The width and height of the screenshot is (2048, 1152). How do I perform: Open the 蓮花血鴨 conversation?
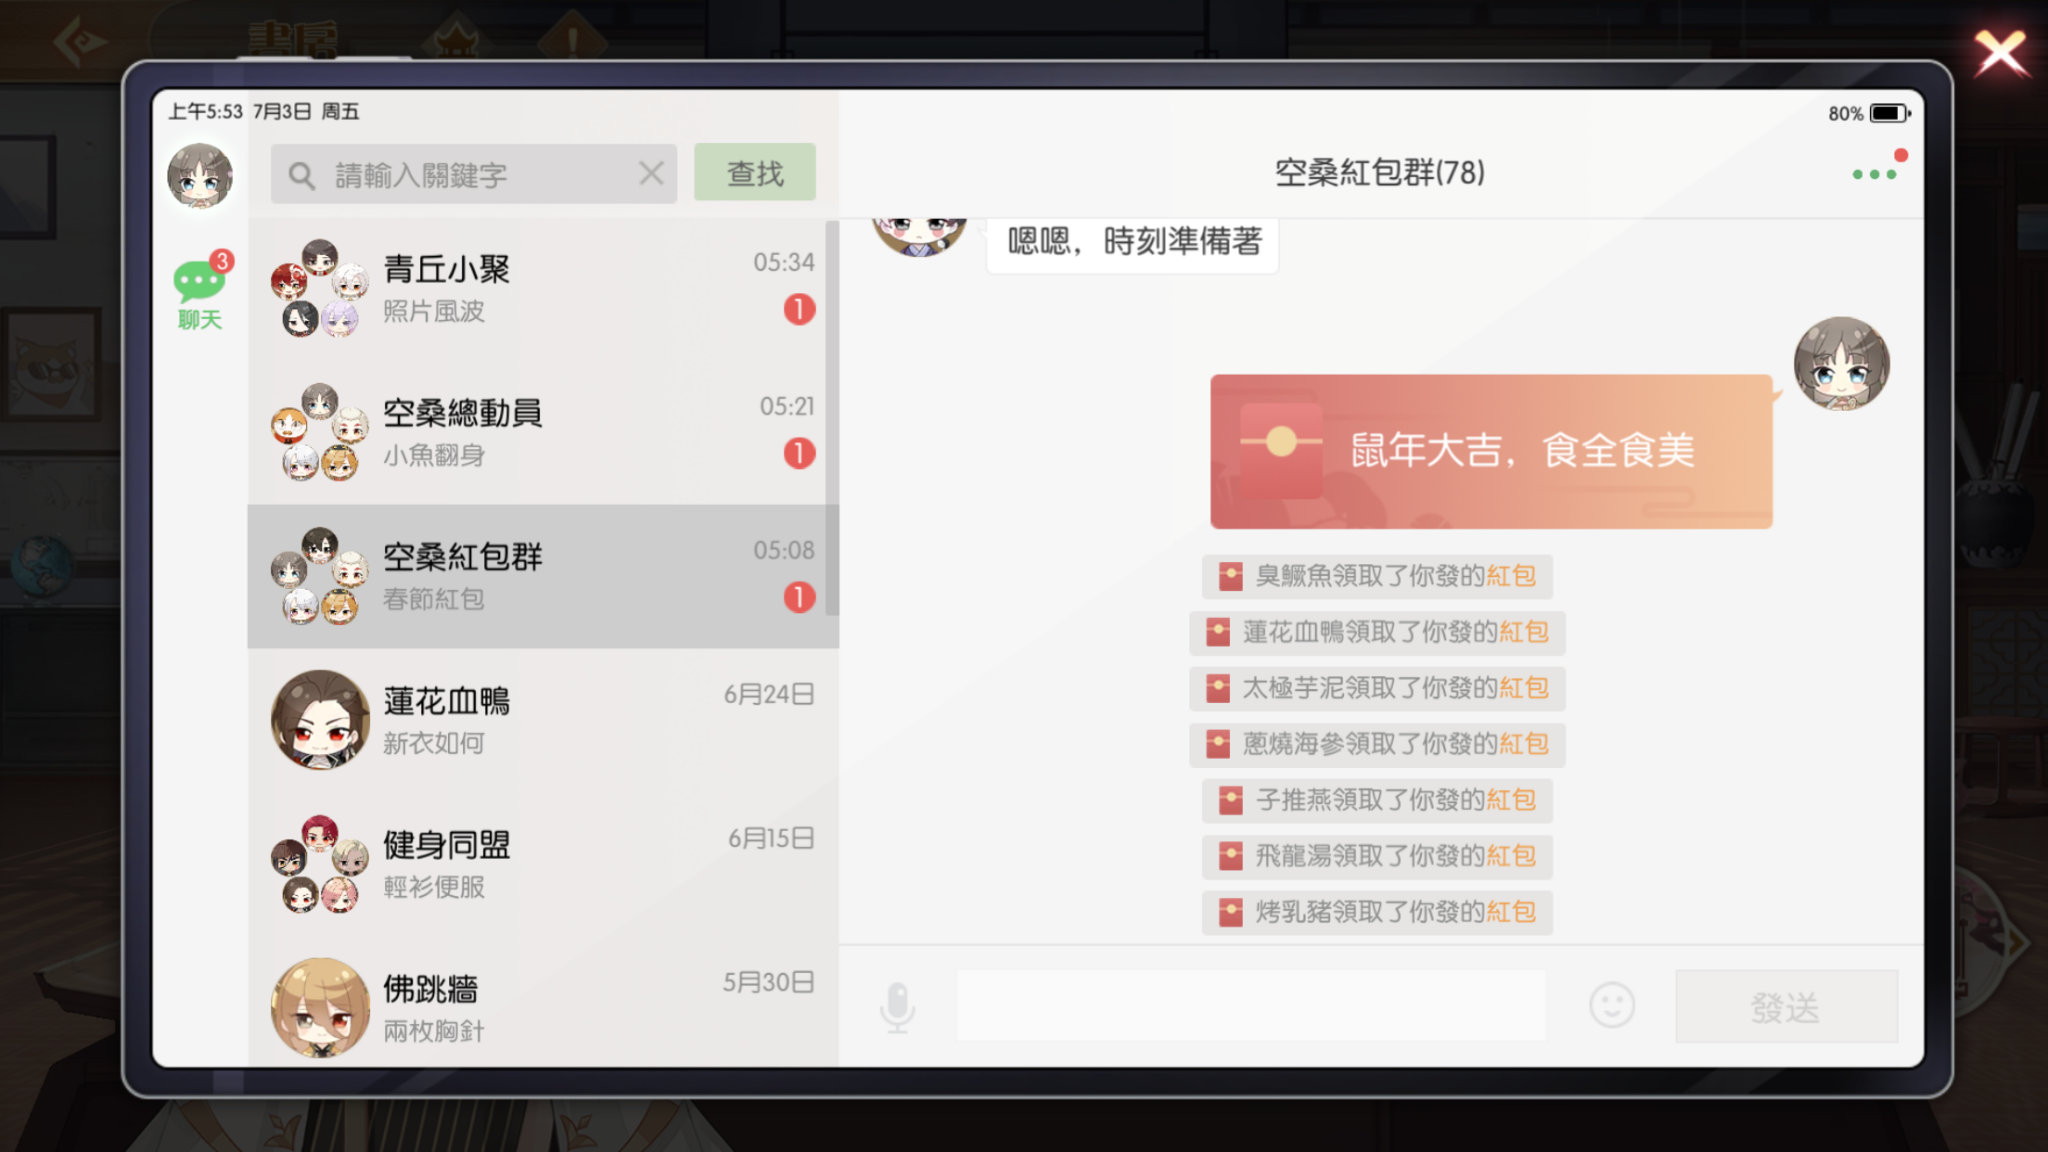click(x=542, y=720)
